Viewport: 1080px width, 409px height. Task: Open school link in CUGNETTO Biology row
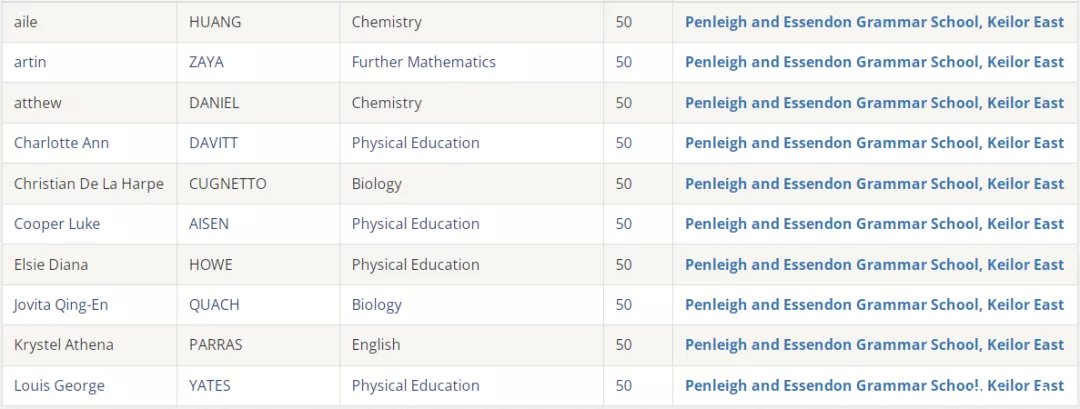click(874, 183)
